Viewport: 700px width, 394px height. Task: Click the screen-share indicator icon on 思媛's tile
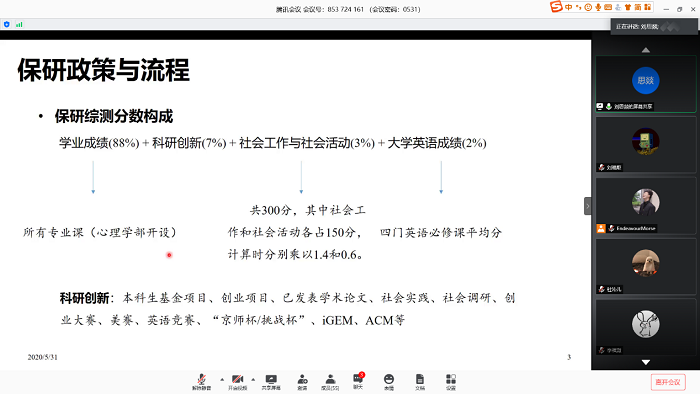600,106
